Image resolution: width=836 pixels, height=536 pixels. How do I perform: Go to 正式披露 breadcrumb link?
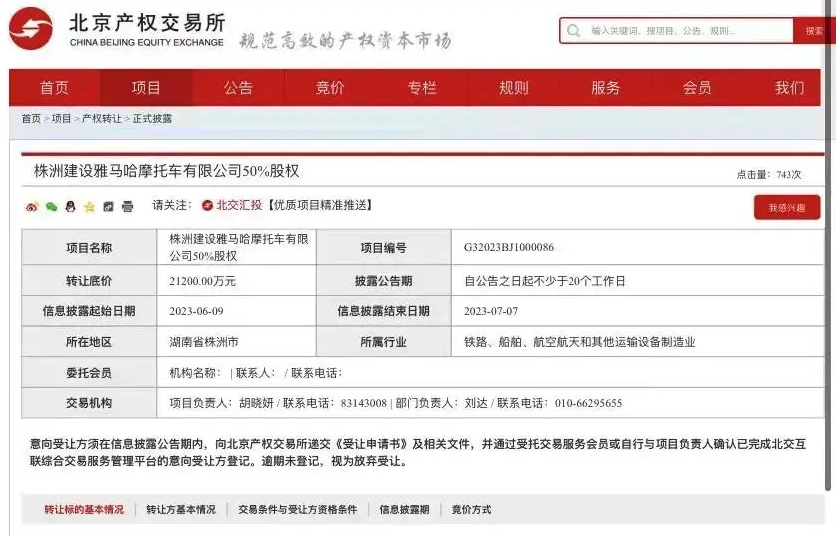(x=152, y=118)
